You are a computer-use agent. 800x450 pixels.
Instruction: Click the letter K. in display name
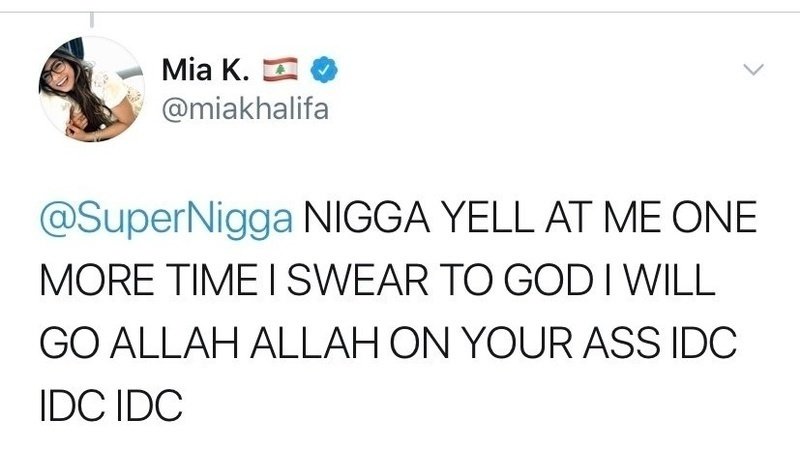pyautogui.click(x=235, y=70)
